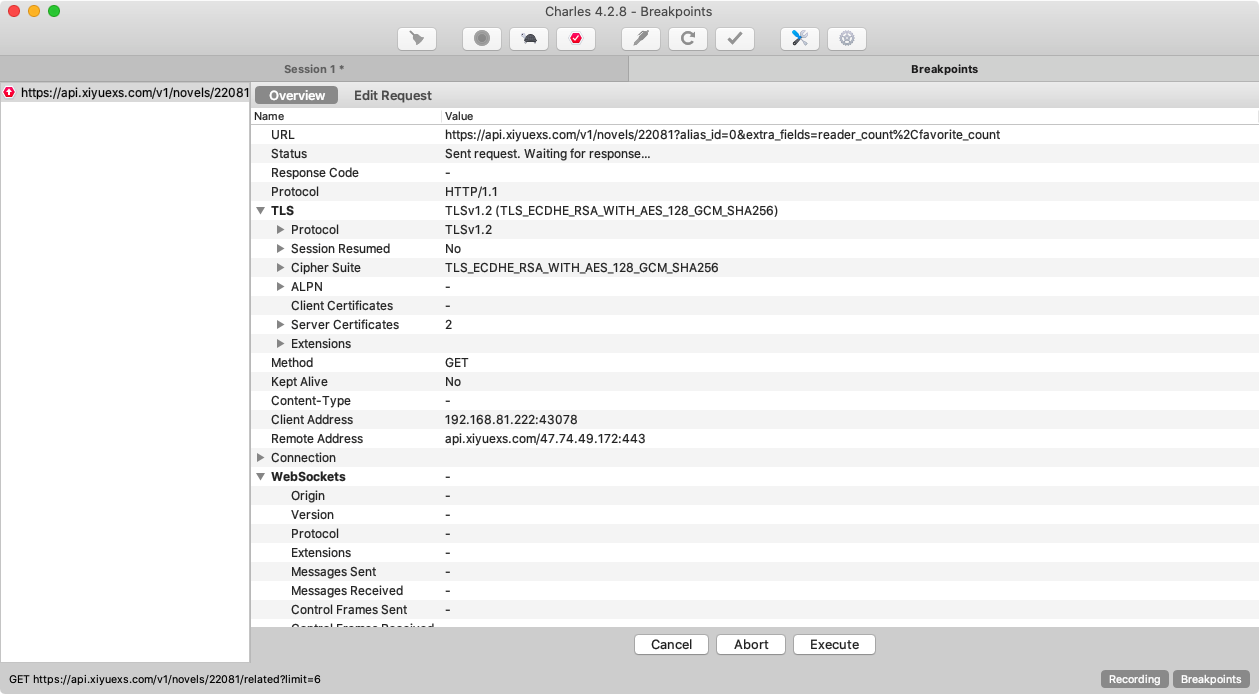Click the Value column header
1259x694 pixels.
click(x=850, y=116)
